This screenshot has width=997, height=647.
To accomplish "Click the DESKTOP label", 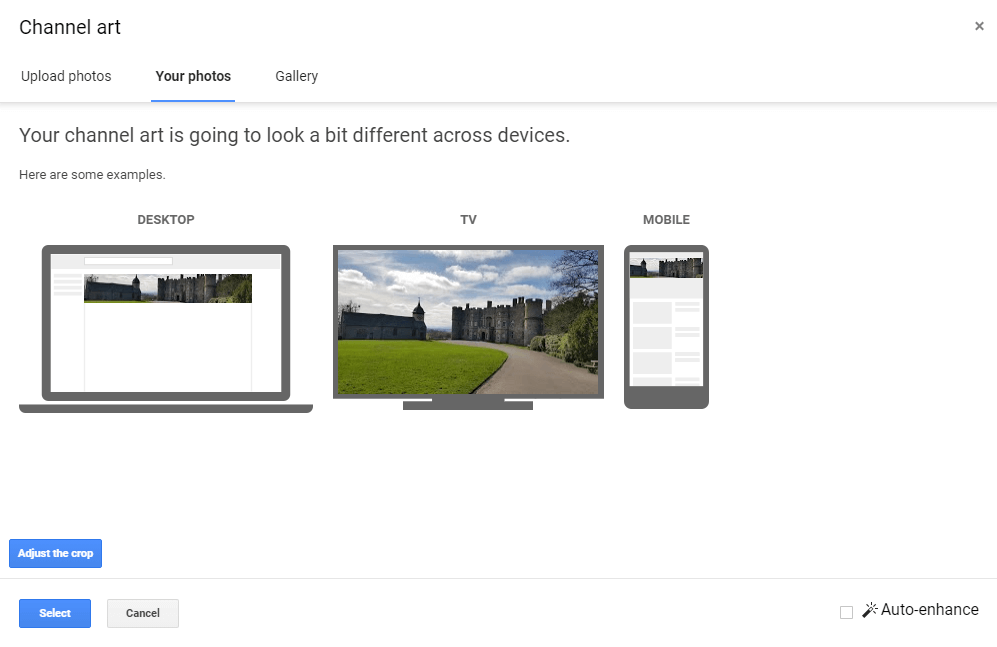I will [x=166, y=220].
